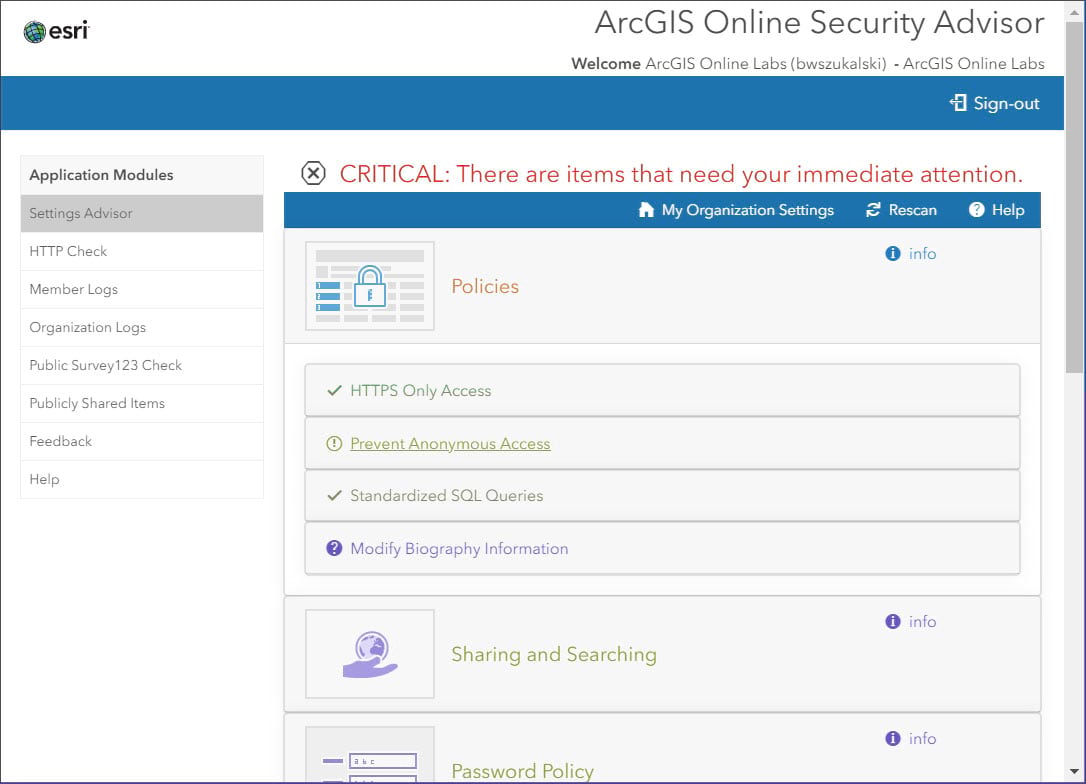Expand the Password Policy section

(522, 771)
